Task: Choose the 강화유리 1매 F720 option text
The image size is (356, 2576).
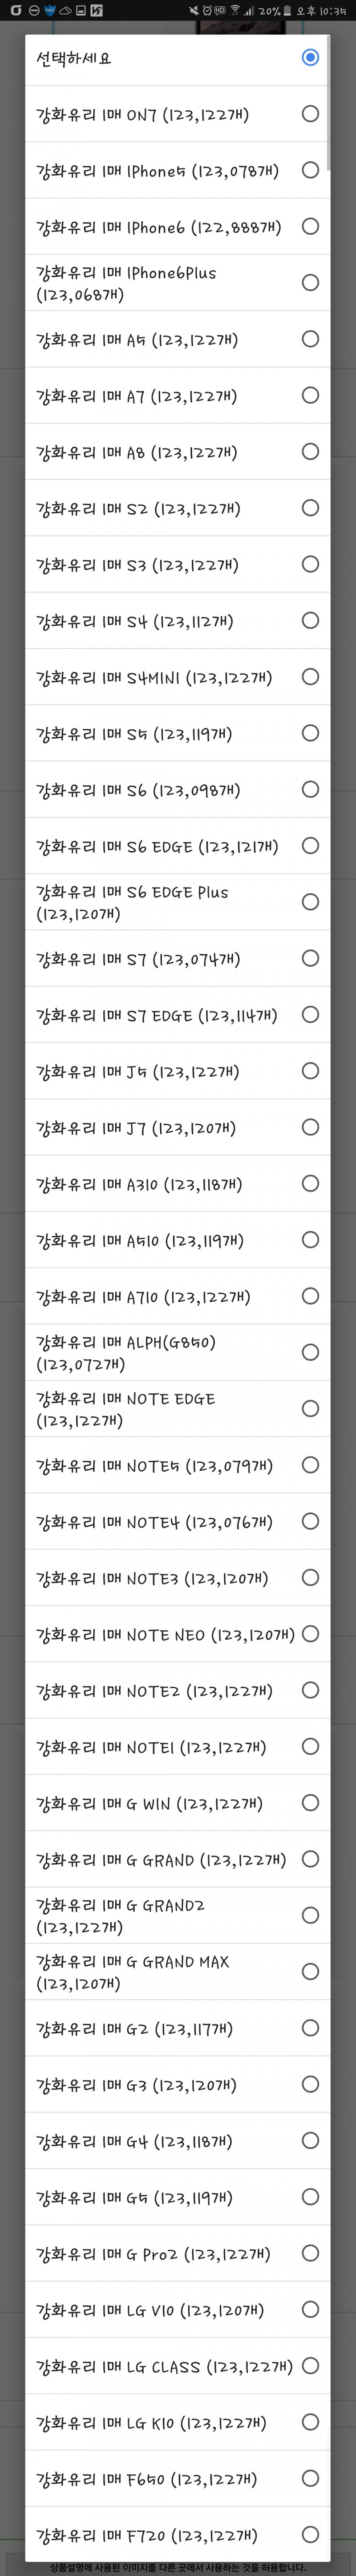Action: [x=146, y=2535]
